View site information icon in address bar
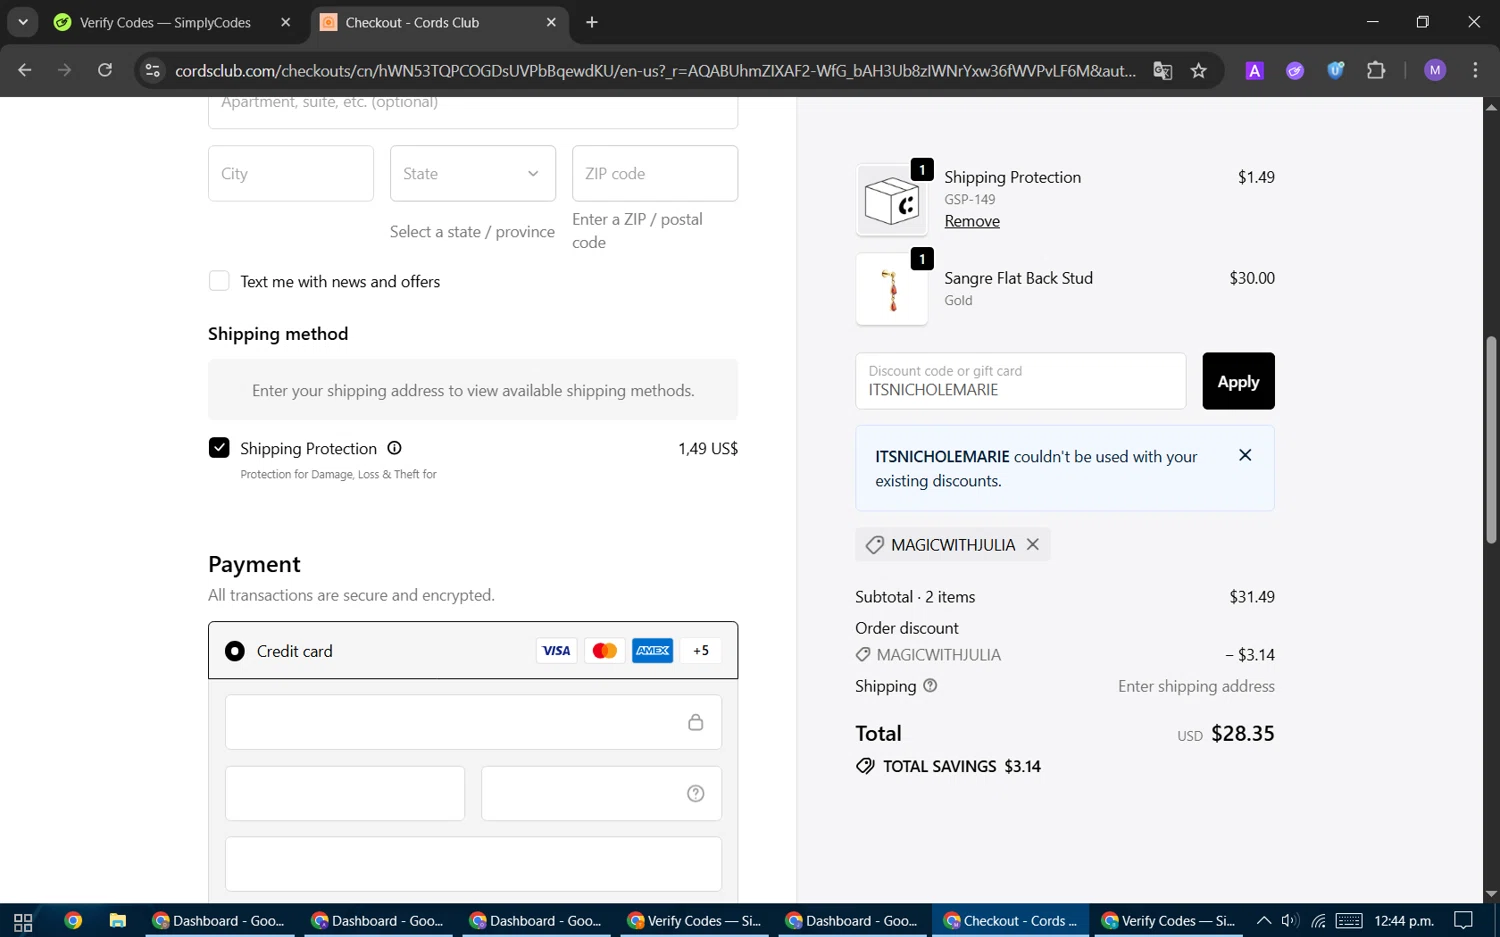The height and width of the screenshot is (937, 1500). point(152,70)
